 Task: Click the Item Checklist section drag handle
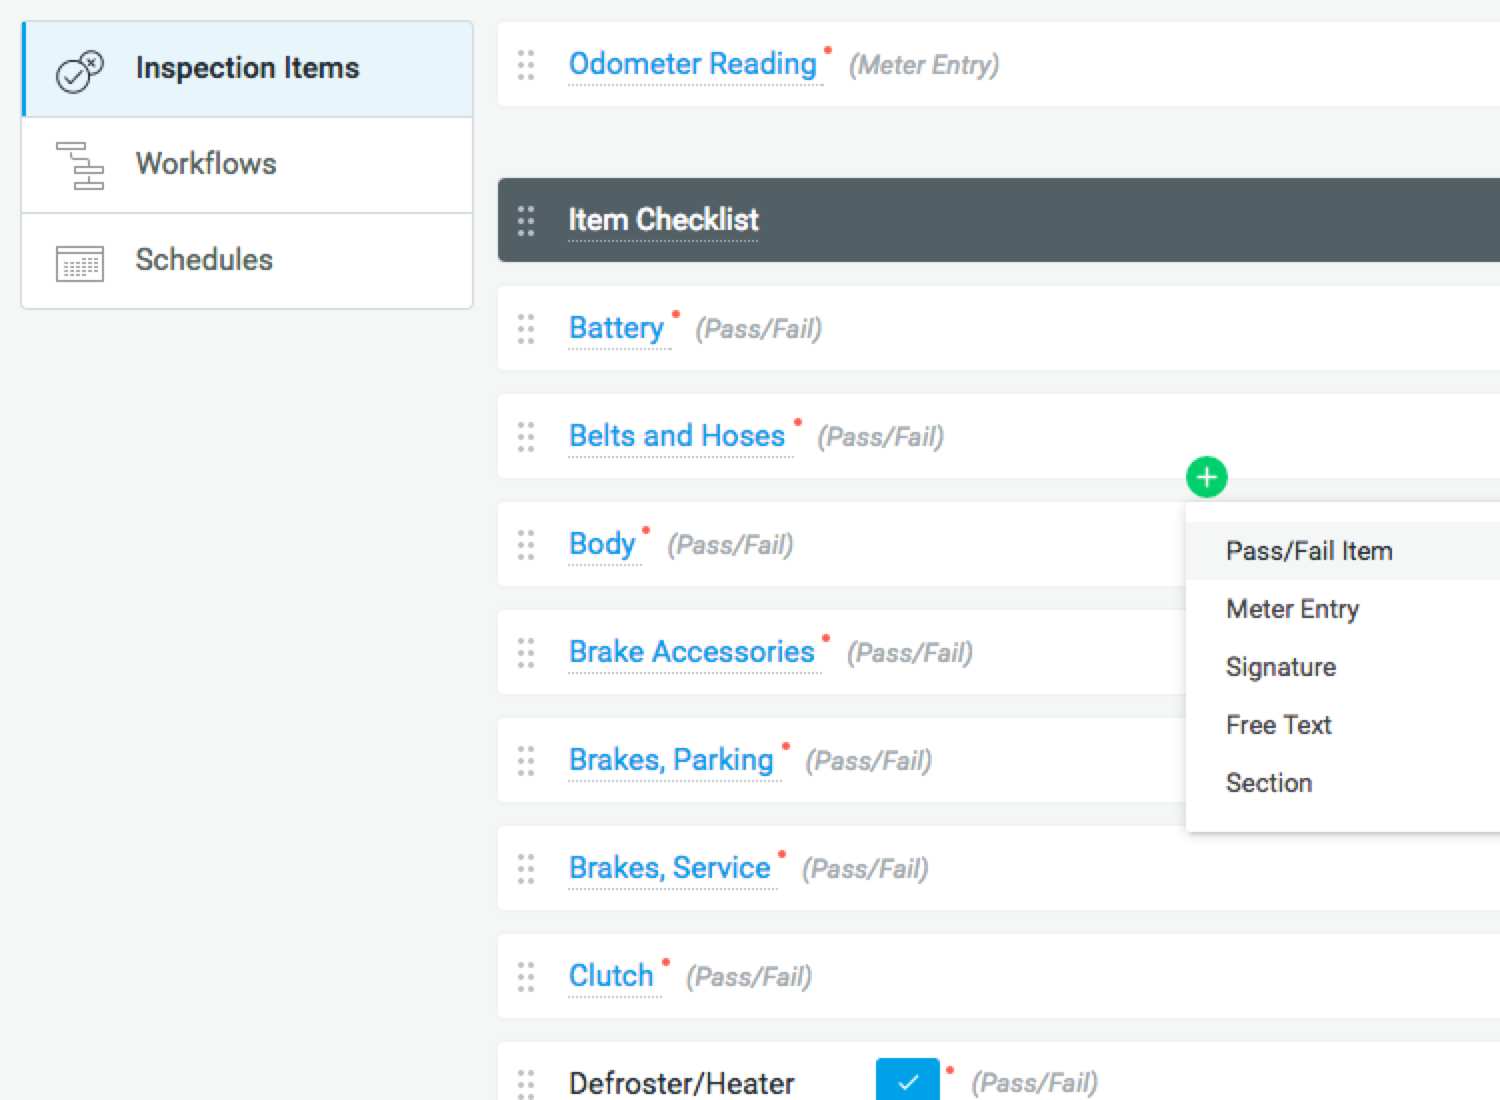tap(526, 221)
